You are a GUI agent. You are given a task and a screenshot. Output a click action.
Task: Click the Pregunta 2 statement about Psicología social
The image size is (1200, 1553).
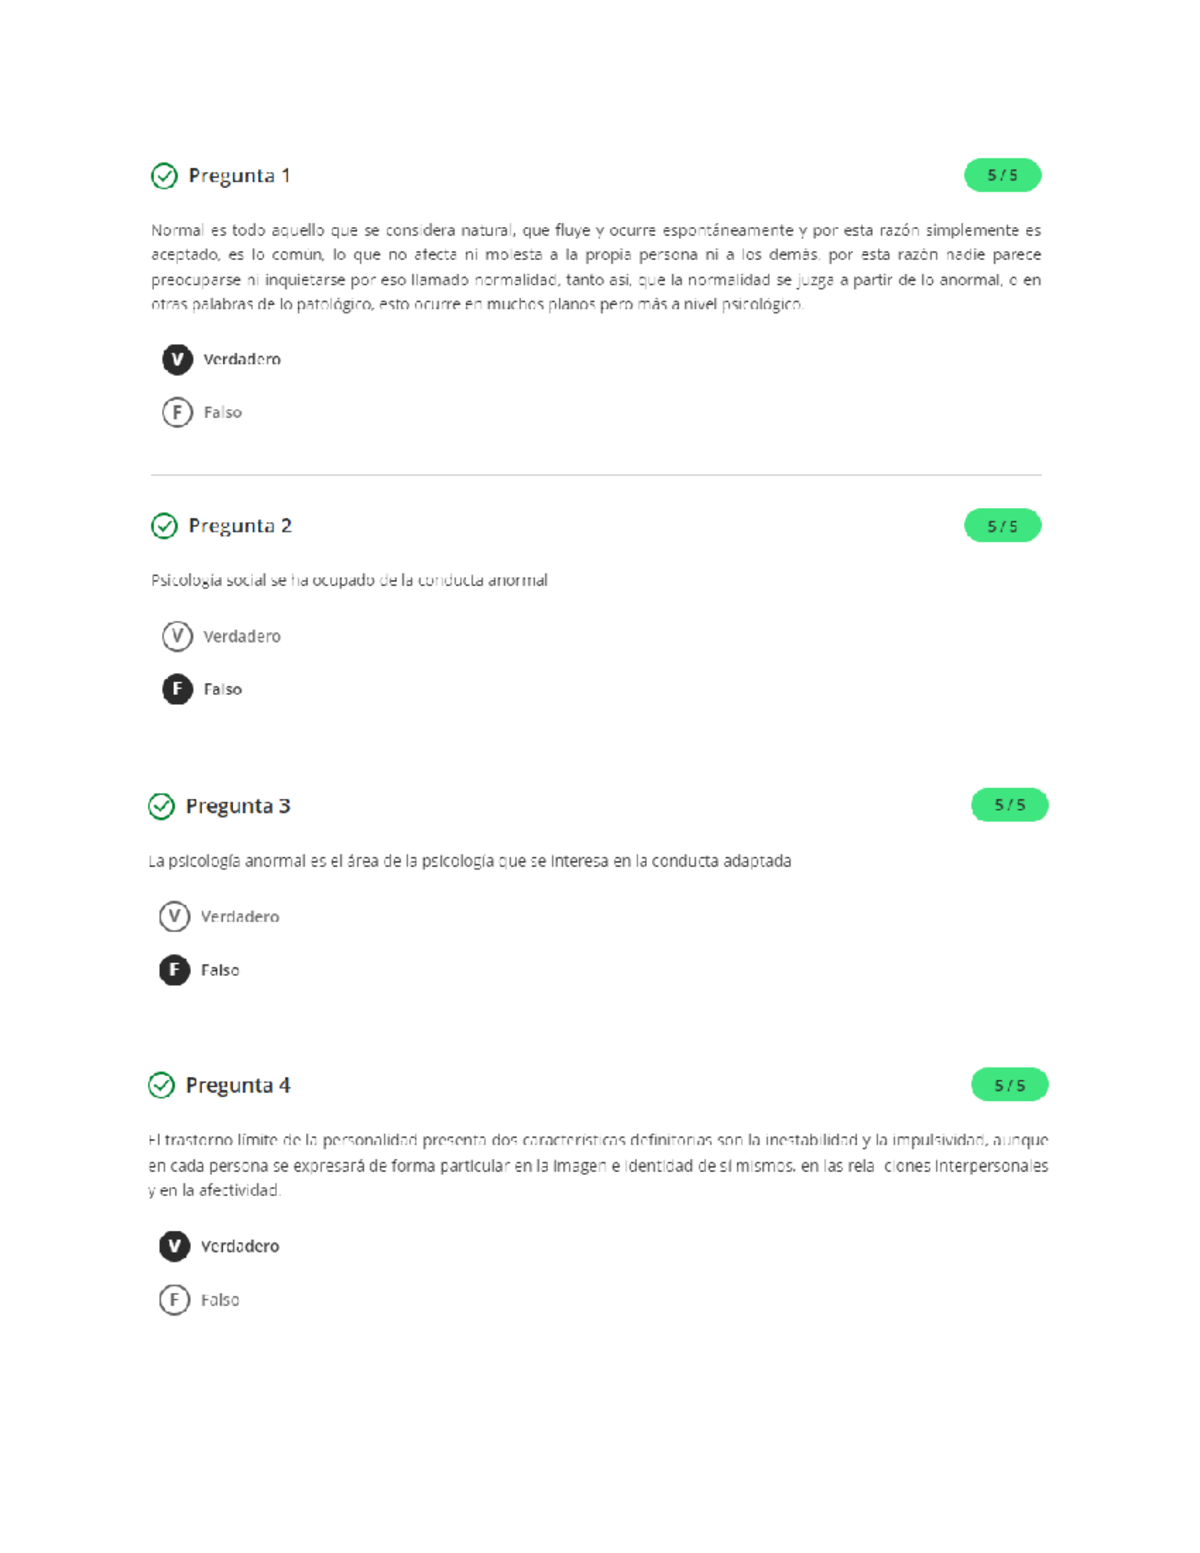(x=349, y=580)
